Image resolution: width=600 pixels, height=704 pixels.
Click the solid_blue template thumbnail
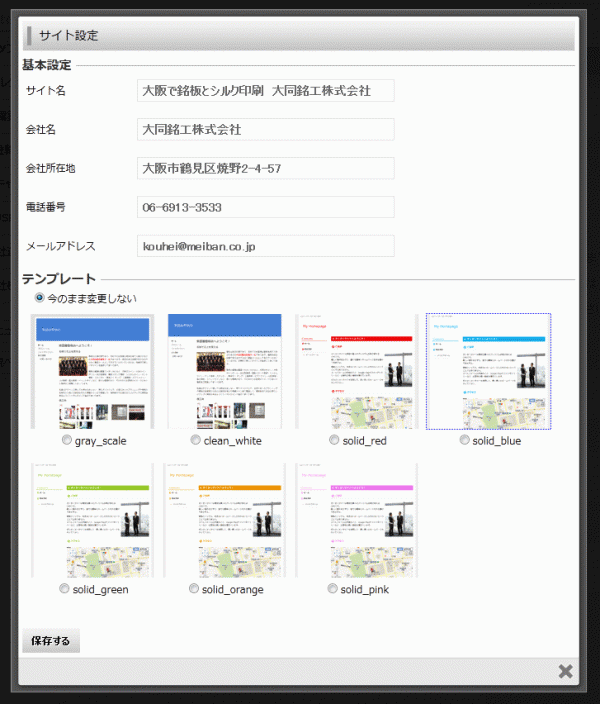(489, 372)
